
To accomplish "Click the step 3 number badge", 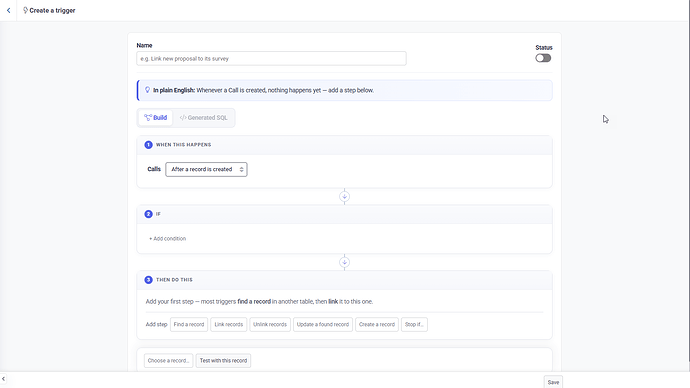I will click(148, 280).
